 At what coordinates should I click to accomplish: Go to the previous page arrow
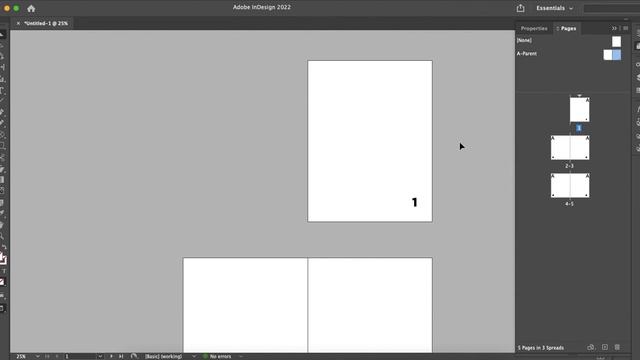click(x=57, y=356)
